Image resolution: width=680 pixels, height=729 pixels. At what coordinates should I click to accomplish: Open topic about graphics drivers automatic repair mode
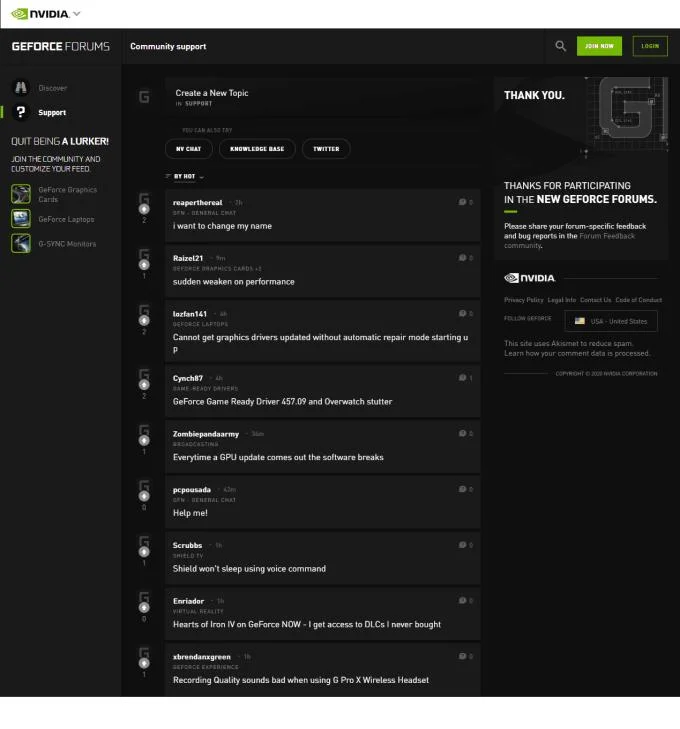pos(320,343)
